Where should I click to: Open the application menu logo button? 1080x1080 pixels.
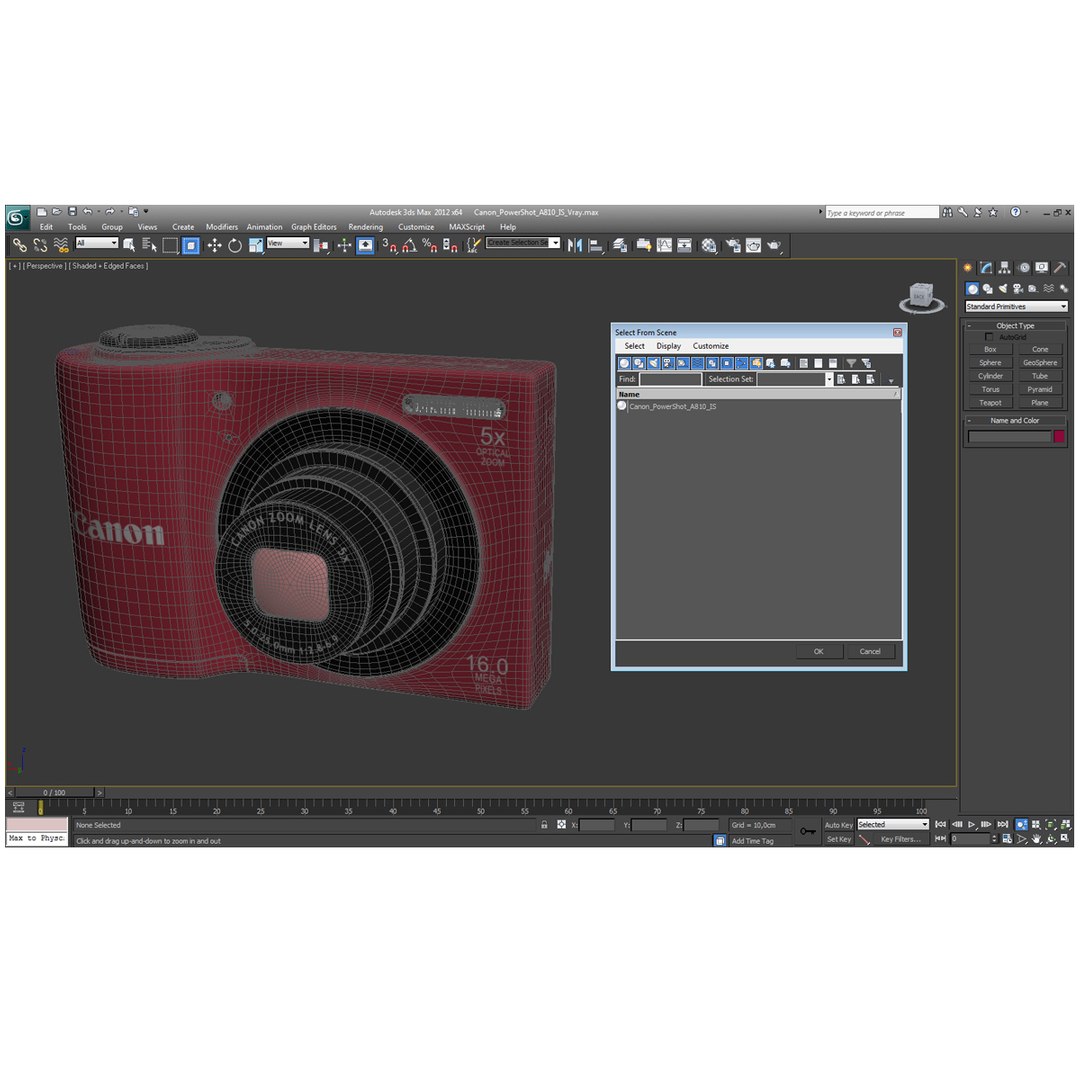click(x=17, y=218)
